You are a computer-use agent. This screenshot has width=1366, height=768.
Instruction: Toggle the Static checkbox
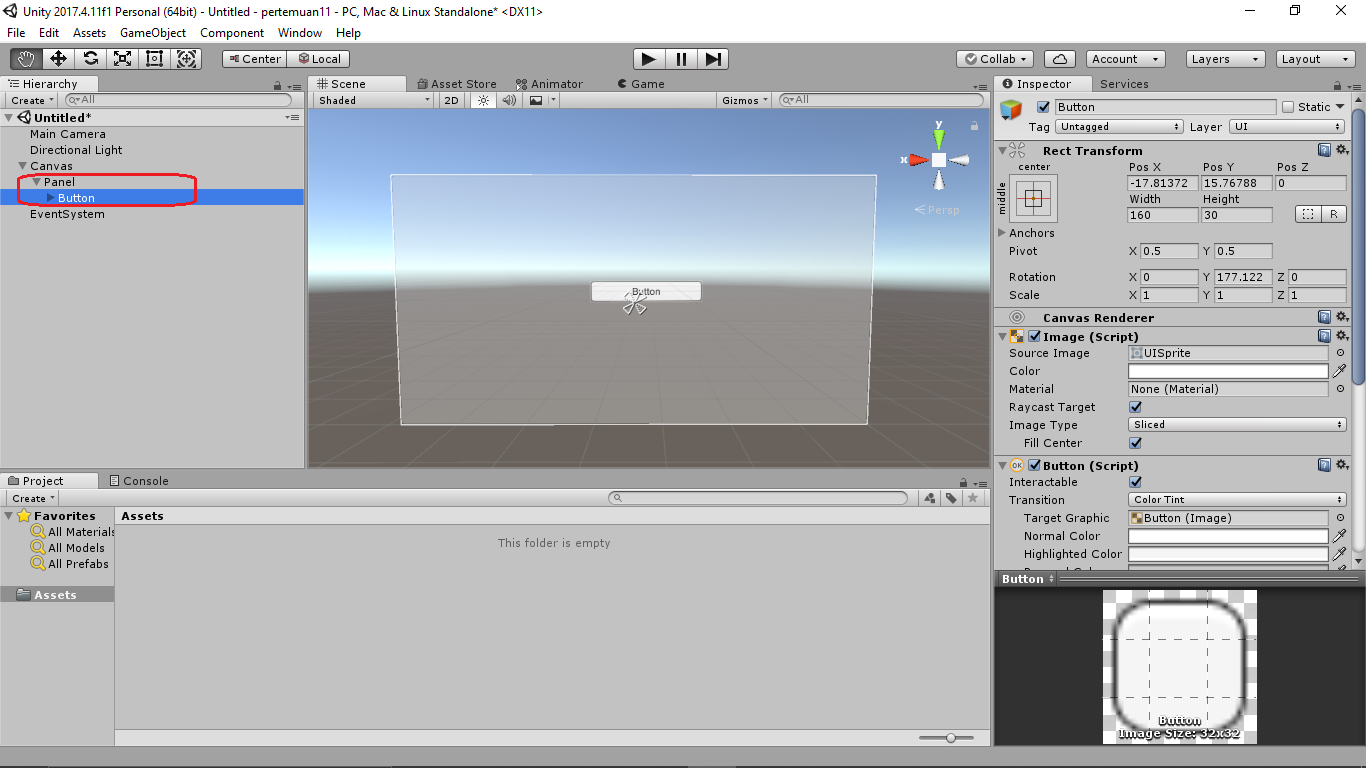1288,107
